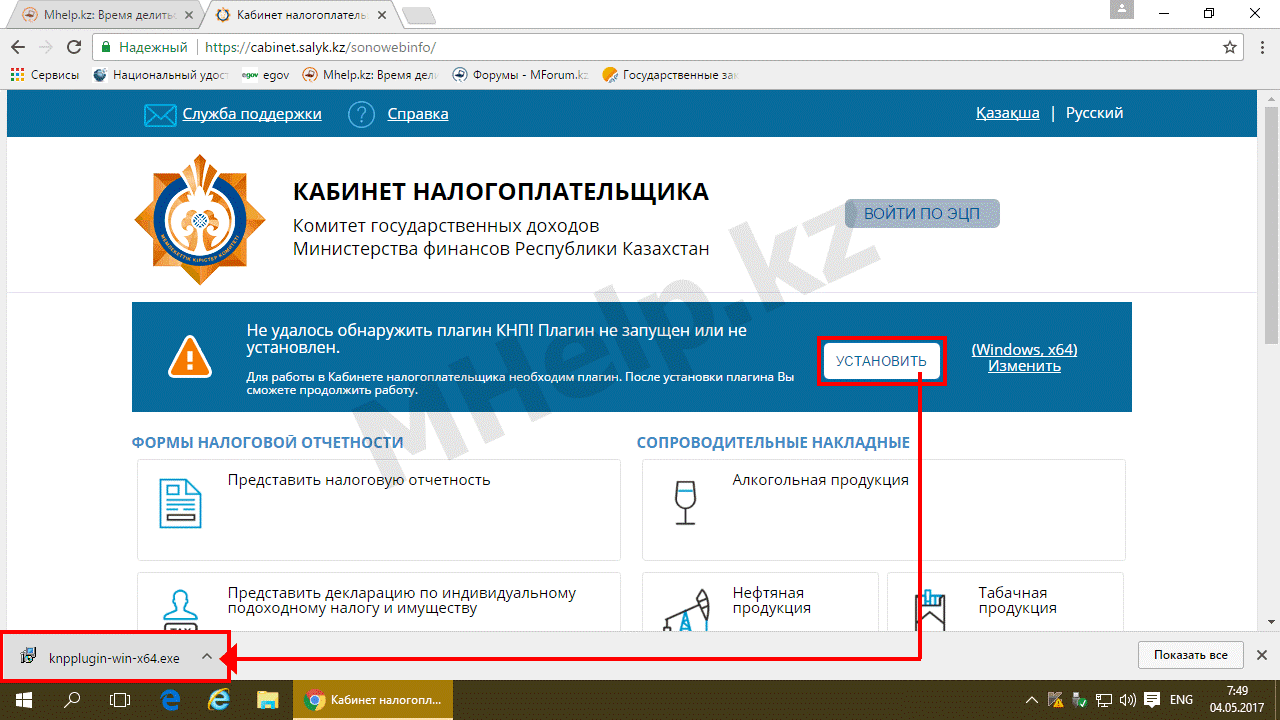The image size is (1280, 720).
Task: Click the envelope support icon
Action: [x=160, y=115]
